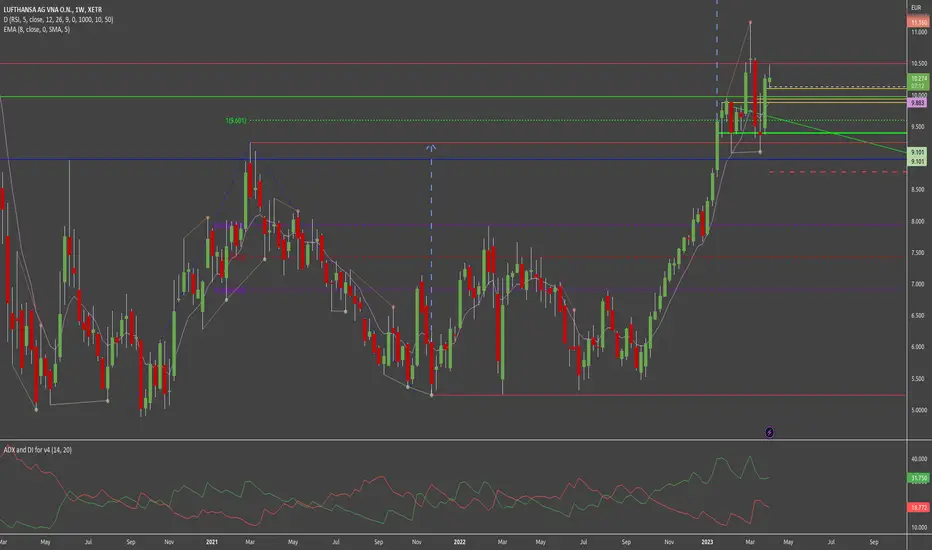The height and width of the screenshot is (550, 932).
Task: Click the green 31.750 ADX value label
Action: [918, 478]
